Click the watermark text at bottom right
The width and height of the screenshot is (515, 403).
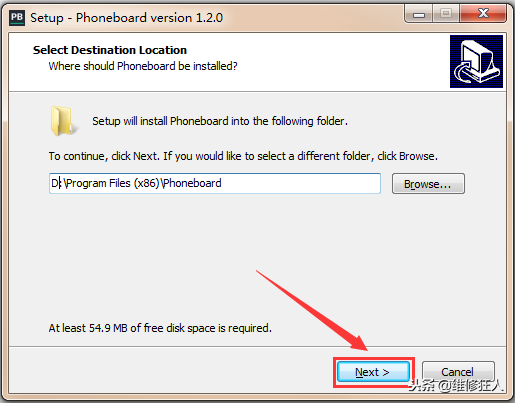(x=455, y=385)
